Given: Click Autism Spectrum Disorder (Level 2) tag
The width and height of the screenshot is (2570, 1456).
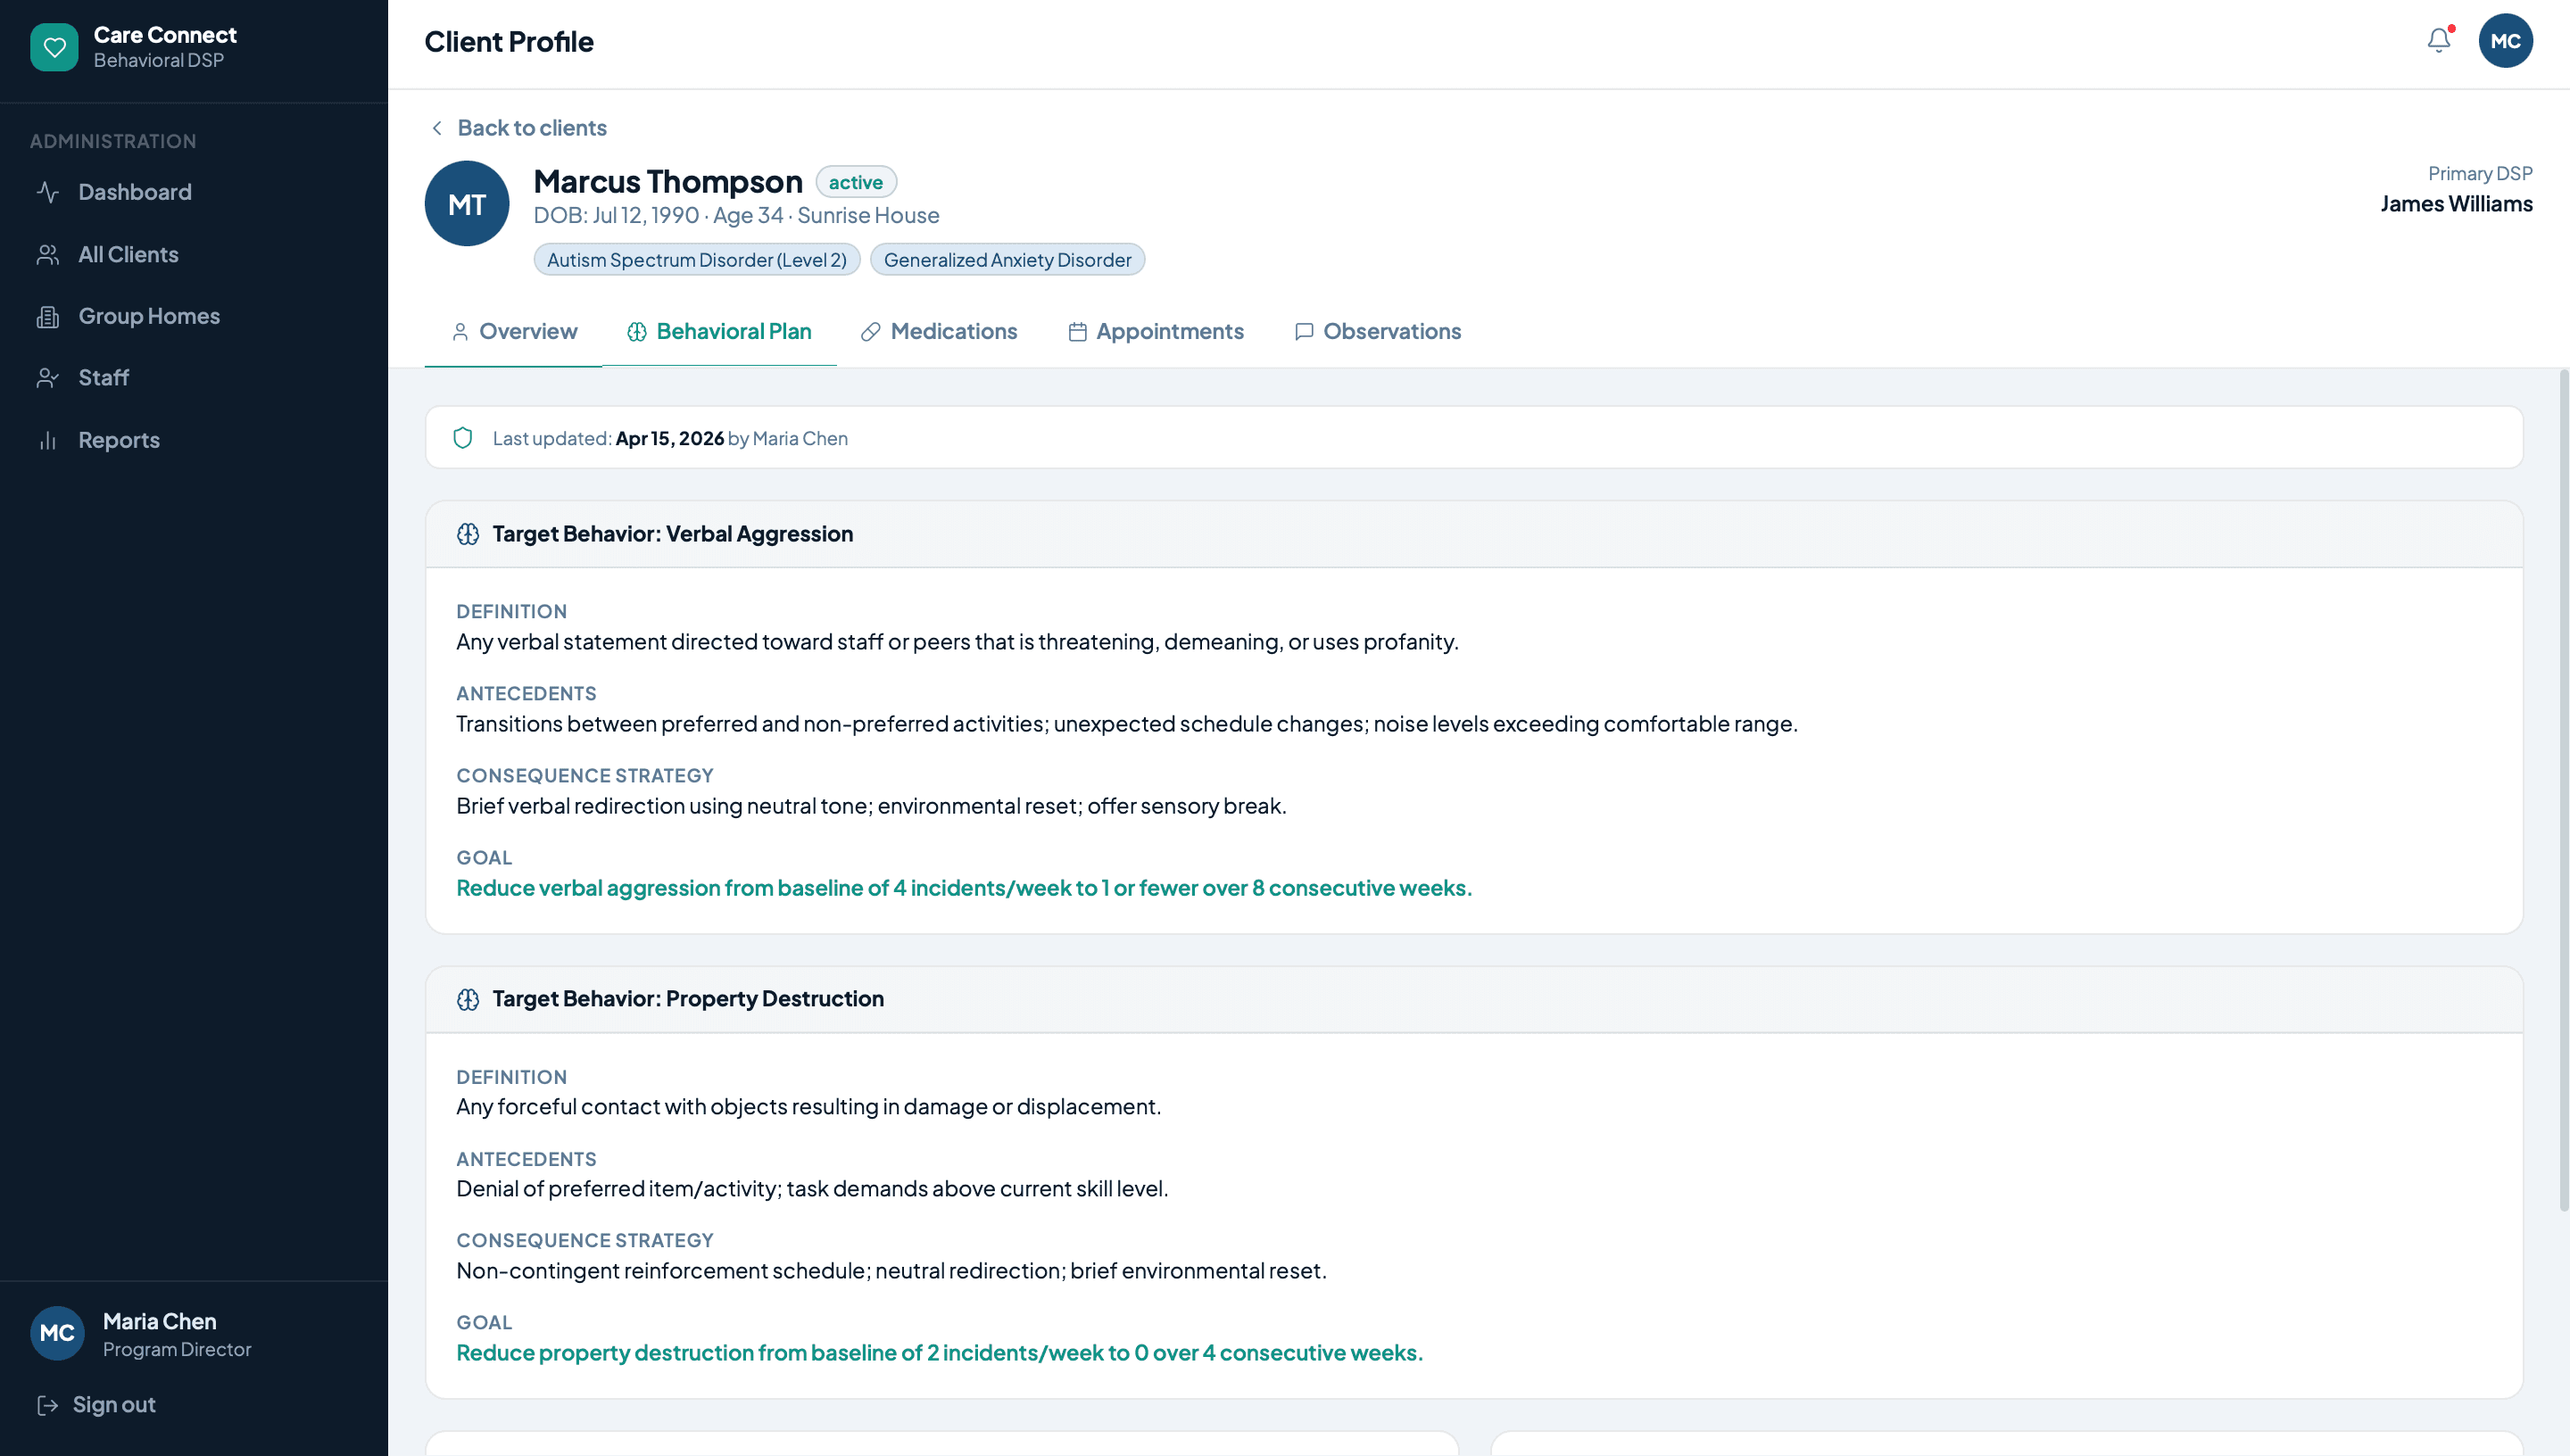Looking at the screenshot, I should click(697, 260).
